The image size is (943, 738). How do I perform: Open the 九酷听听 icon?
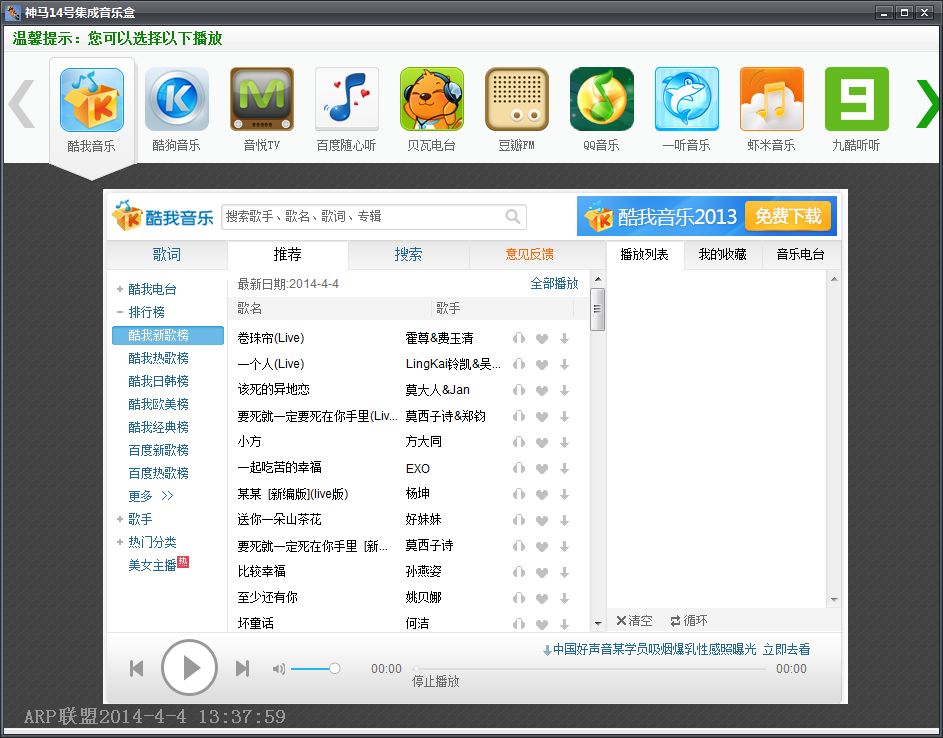coord(856,100)
